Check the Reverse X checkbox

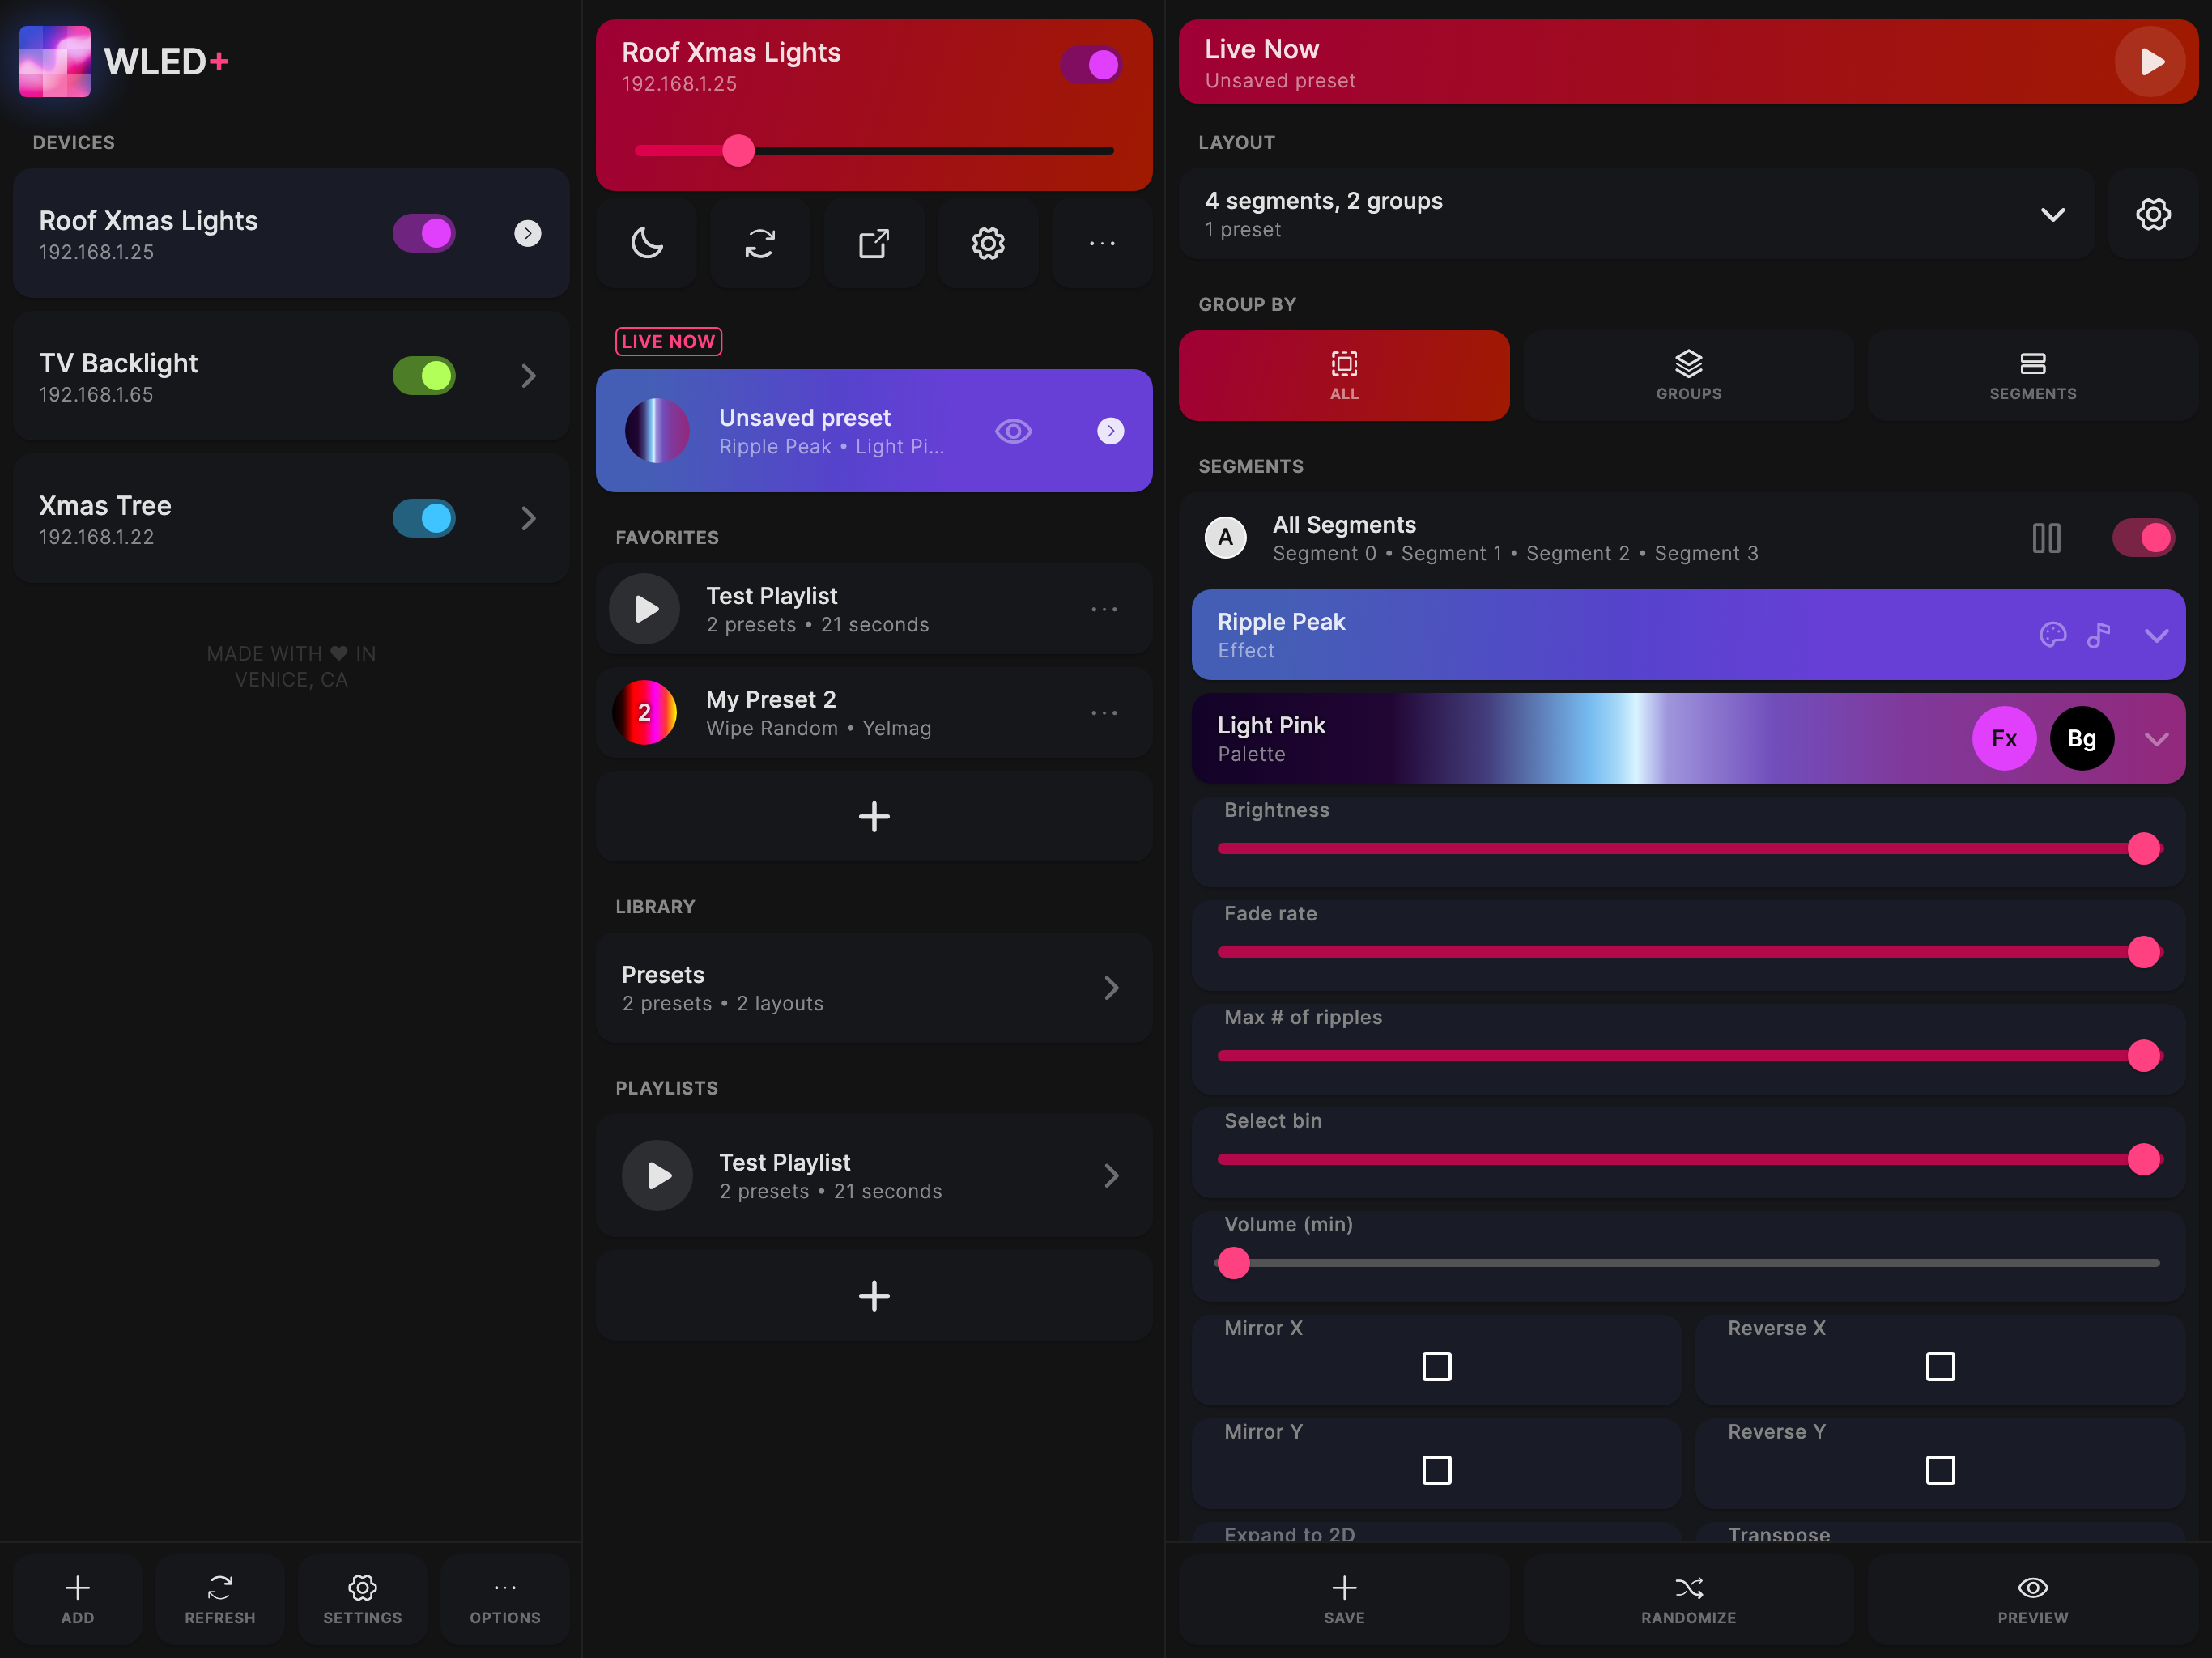(1940, 1366)
